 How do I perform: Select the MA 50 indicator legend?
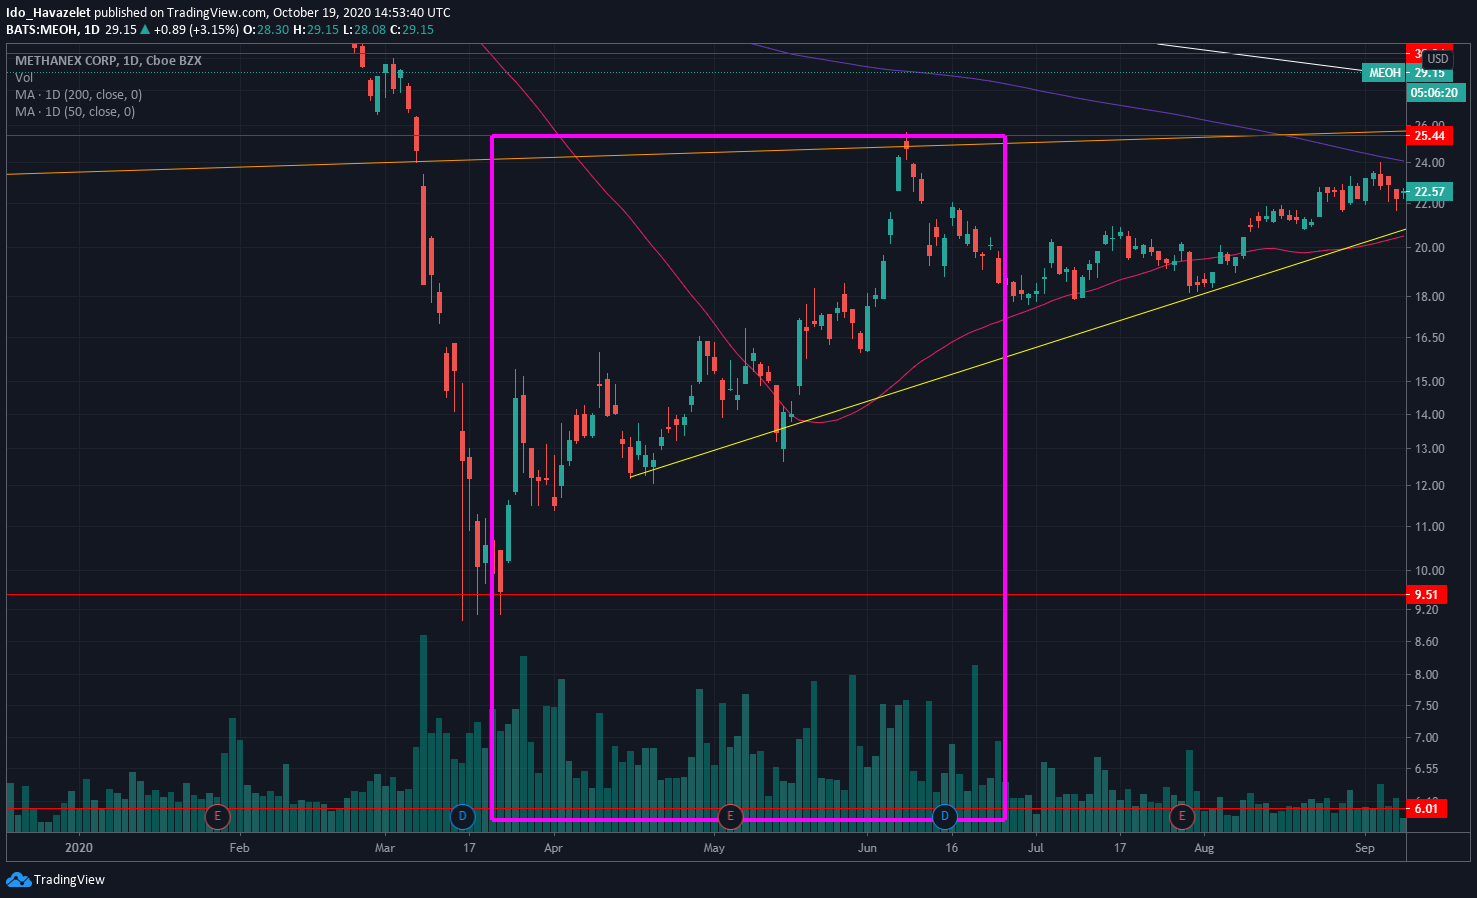[x=75, y=112]
